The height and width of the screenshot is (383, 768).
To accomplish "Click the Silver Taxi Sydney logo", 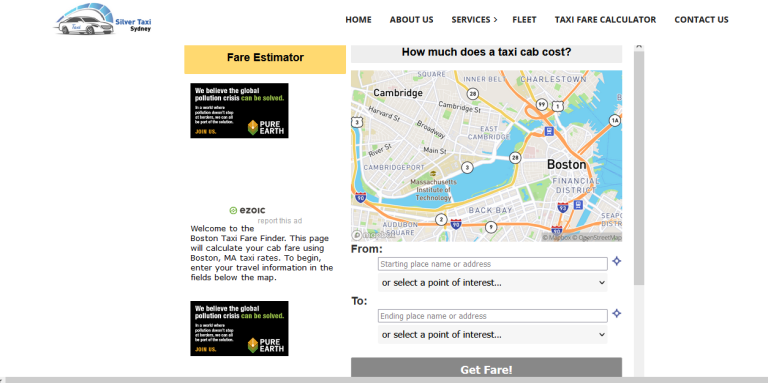I will [103, 20].
